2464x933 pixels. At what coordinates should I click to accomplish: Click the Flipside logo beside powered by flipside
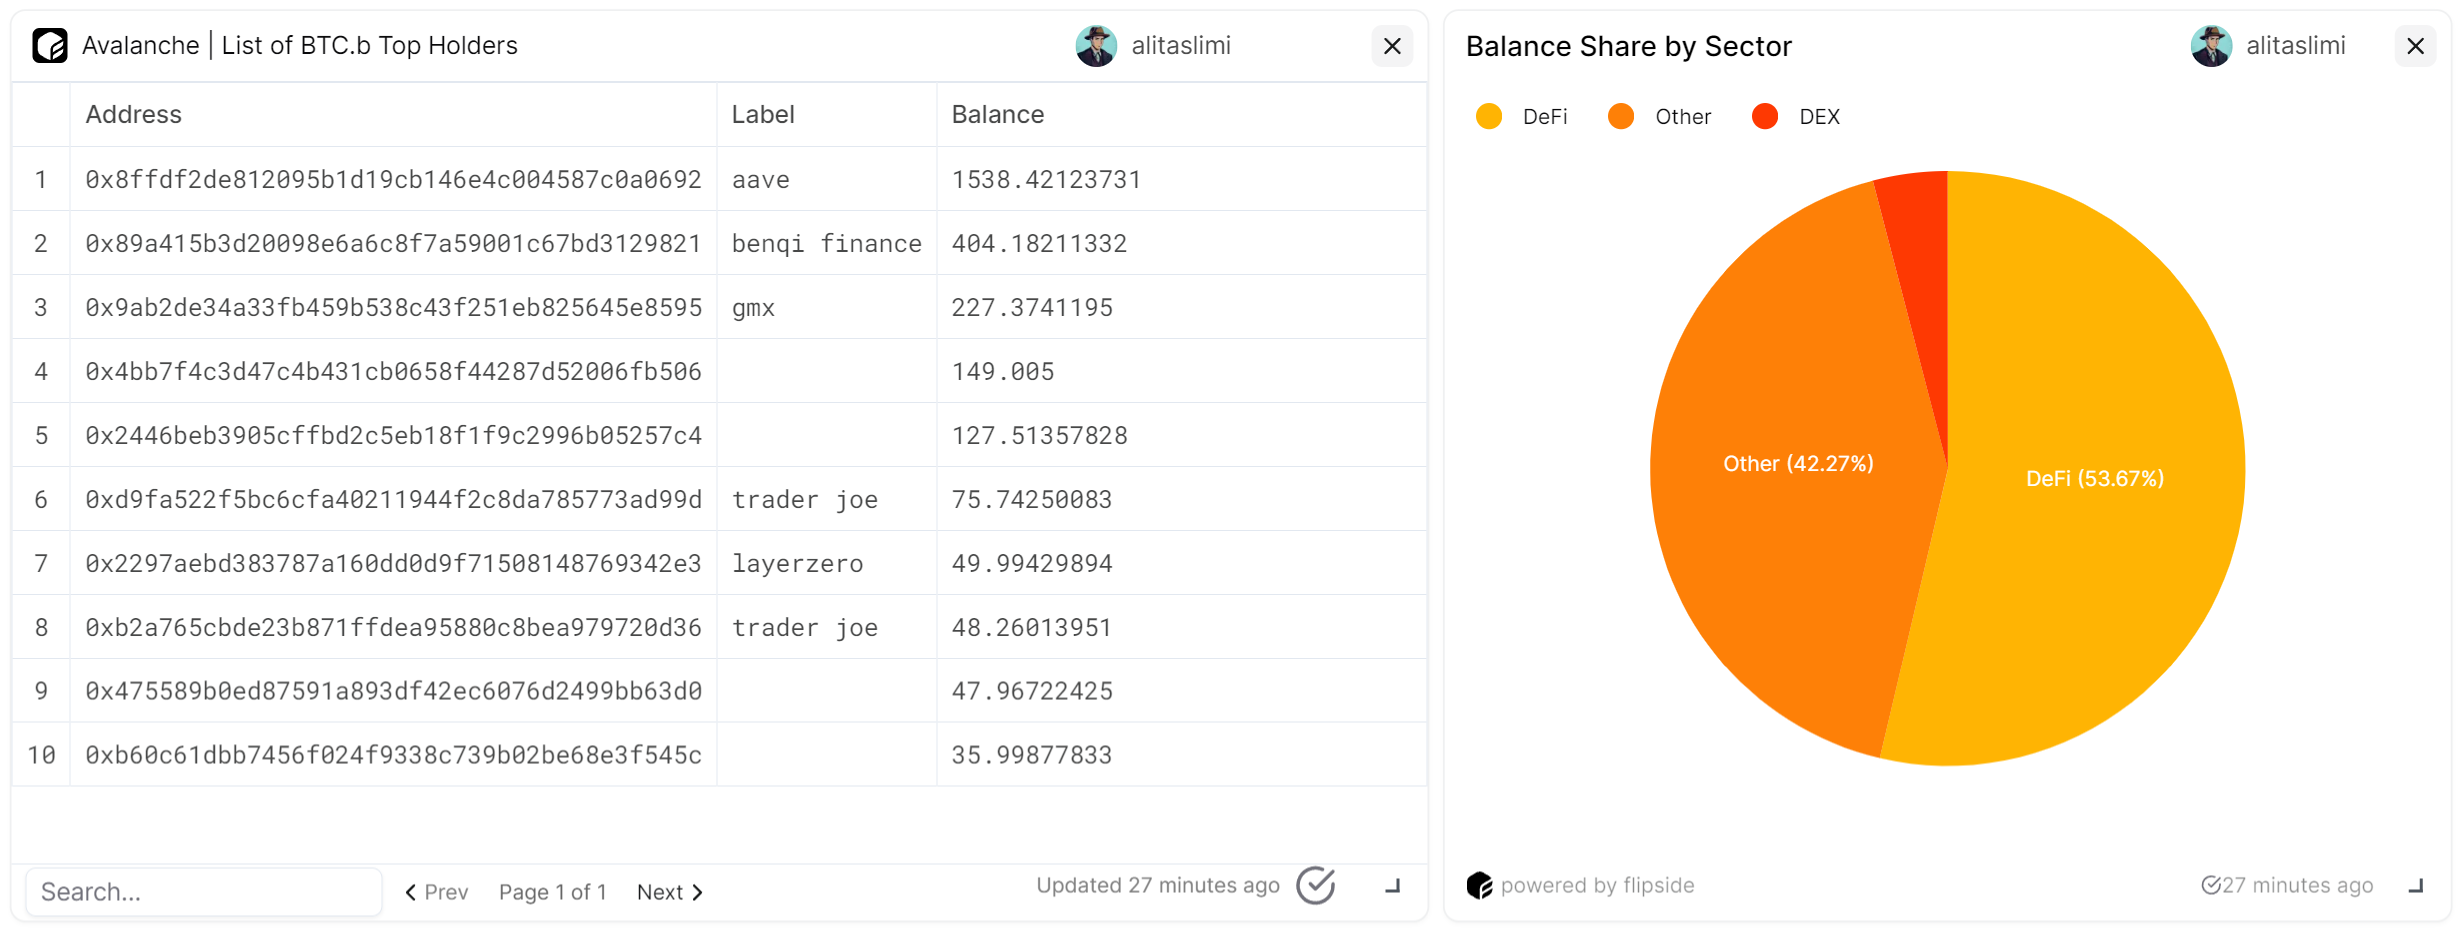1480,885
